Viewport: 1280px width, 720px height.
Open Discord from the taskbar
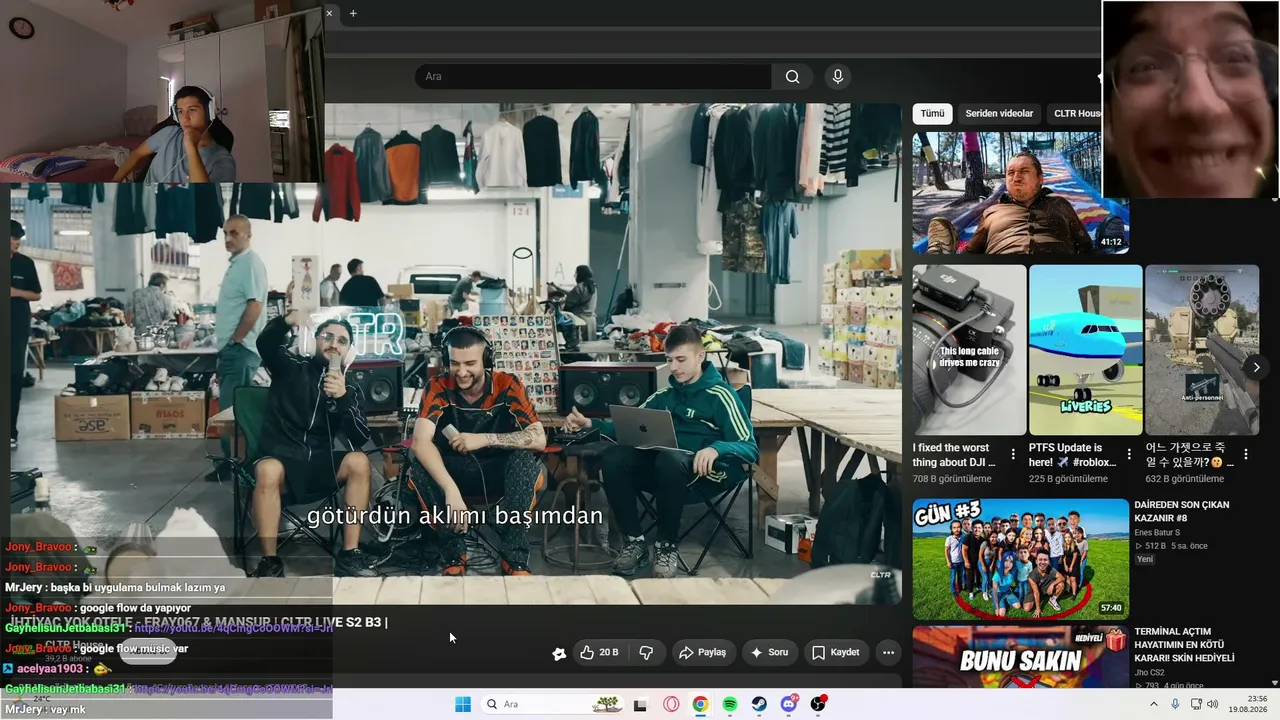point(789,704)
